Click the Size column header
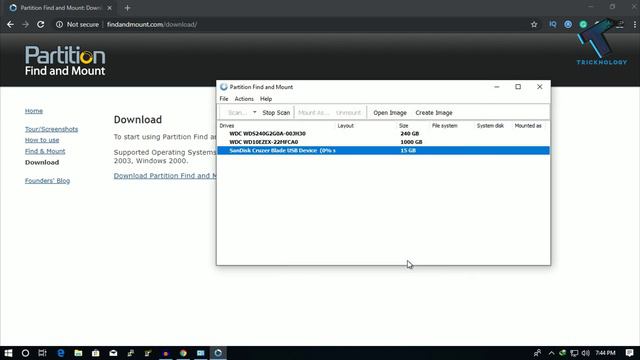The height and width of the screenshot is (360, 640). pos(404,126)
